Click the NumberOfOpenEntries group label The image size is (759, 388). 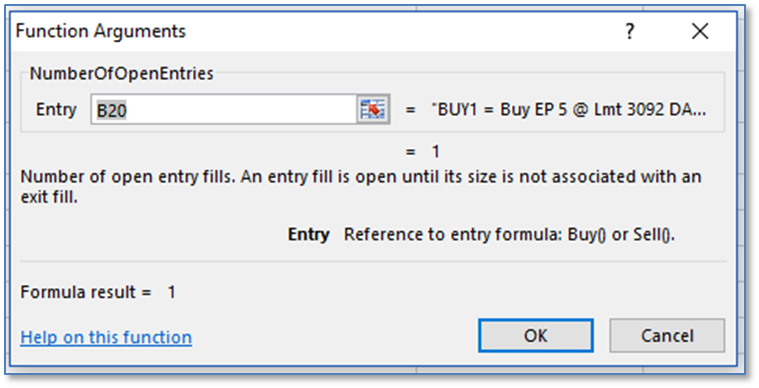121,74
